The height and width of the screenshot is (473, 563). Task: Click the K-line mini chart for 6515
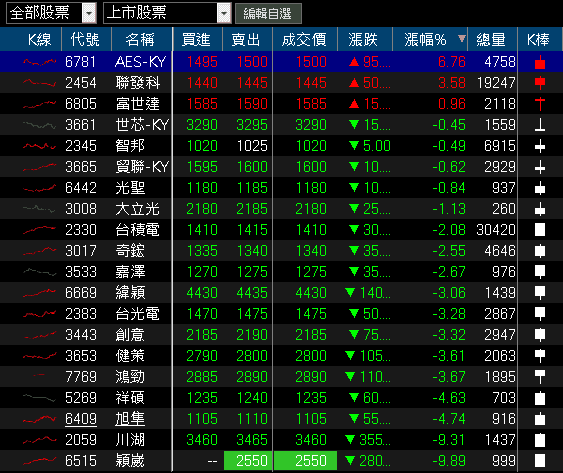click(x=39, y=461)
